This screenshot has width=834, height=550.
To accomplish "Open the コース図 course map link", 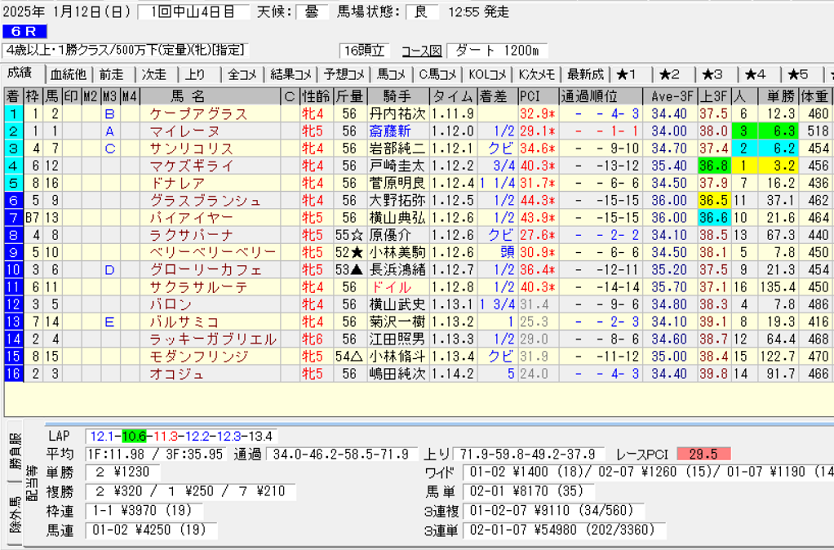I will pyautogui.click(x=421, y=51).
